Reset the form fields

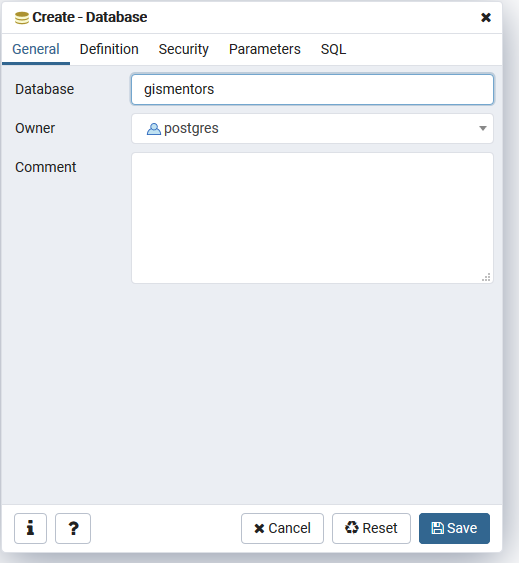[371, 528]
